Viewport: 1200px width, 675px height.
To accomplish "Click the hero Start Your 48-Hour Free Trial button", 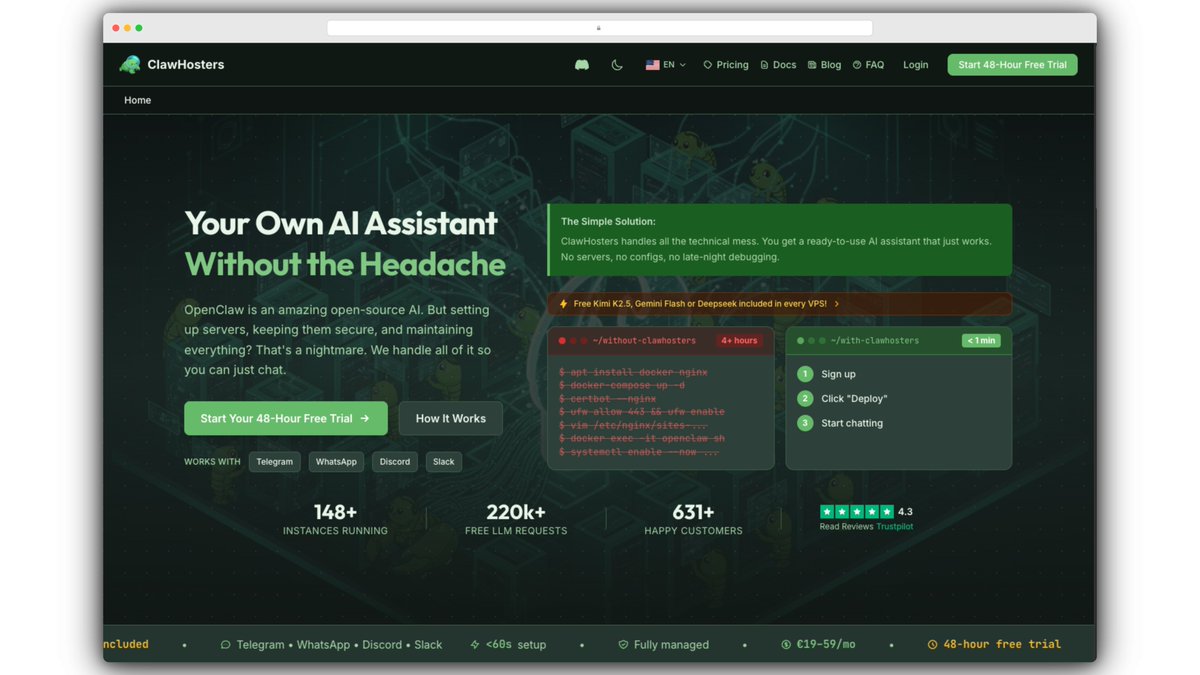I will coord(285,418).
